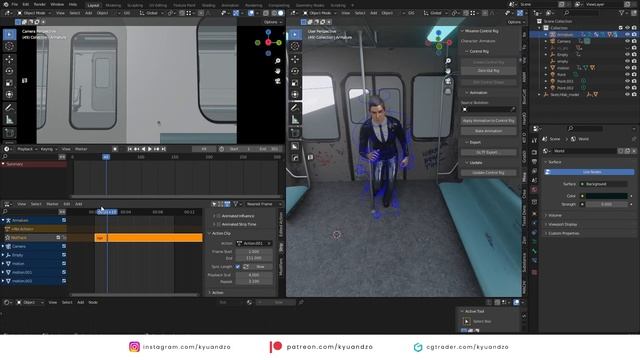Toggle Collection visibility eye in outliner

point(627,28)
